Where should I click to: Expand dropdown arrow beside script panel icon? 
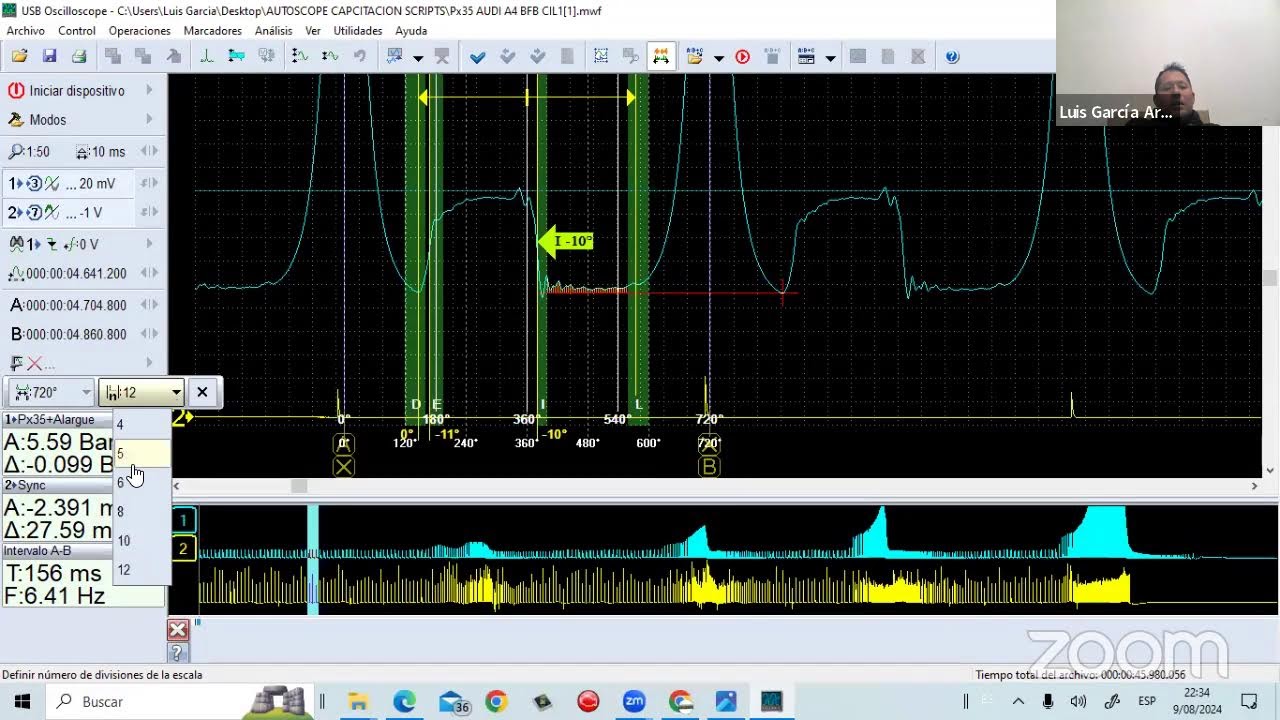(x=830, y=58)
